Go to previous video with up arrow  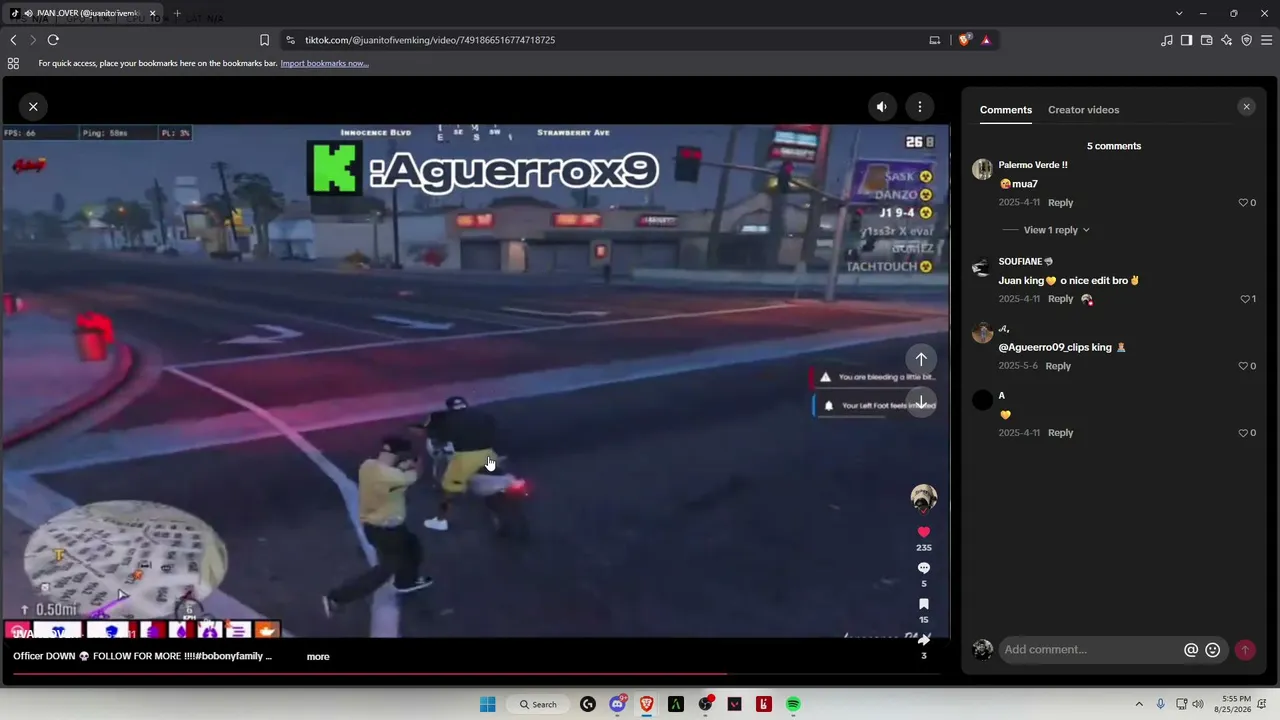pyautogui.click(x=921, y=359)
